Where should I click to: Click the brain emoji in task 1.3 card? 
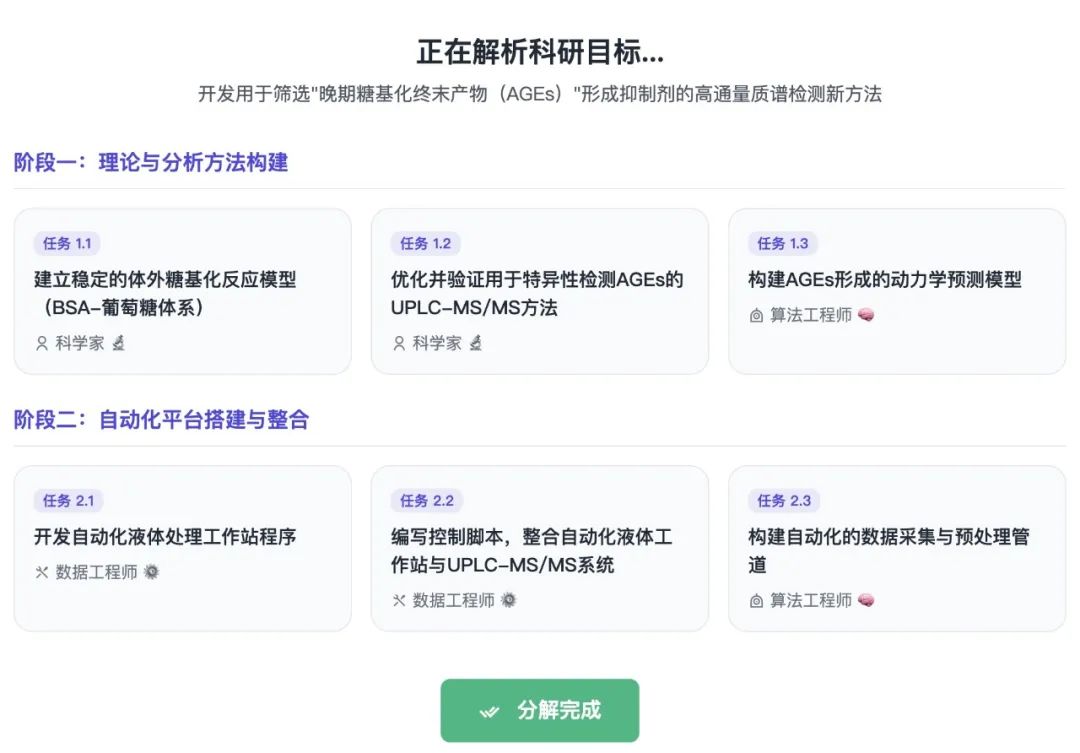coord(866,315)
